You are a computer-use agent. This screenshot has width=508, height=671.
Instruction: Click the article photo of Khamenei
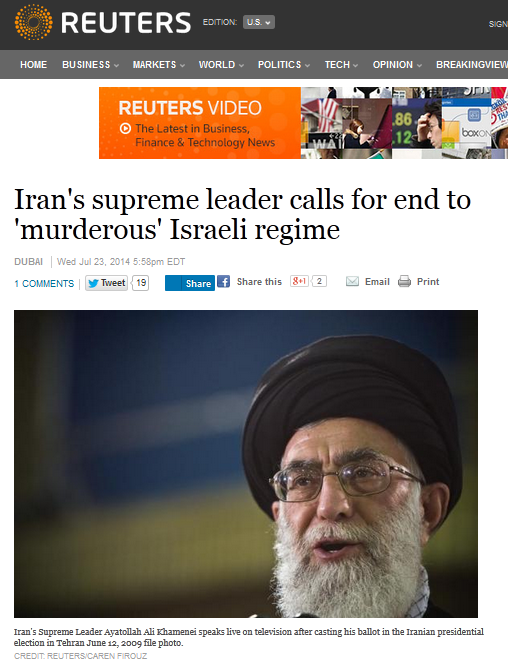click(246, 463)
